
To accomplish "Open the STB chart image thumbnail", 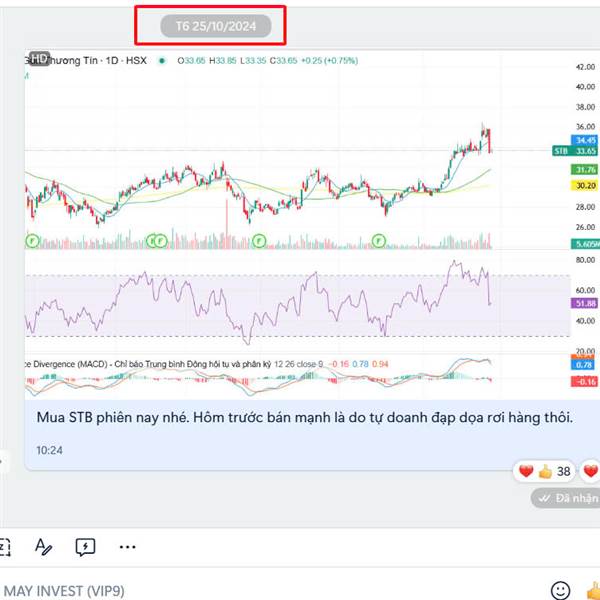I will [312, 225].
